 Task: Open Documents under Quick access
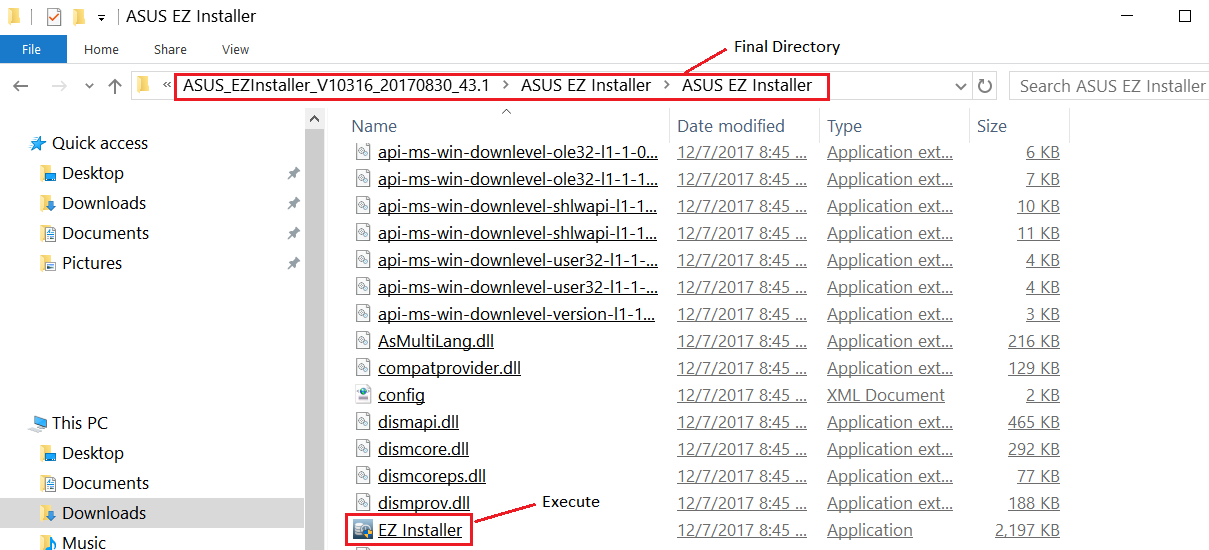click(x=105, y=233)
